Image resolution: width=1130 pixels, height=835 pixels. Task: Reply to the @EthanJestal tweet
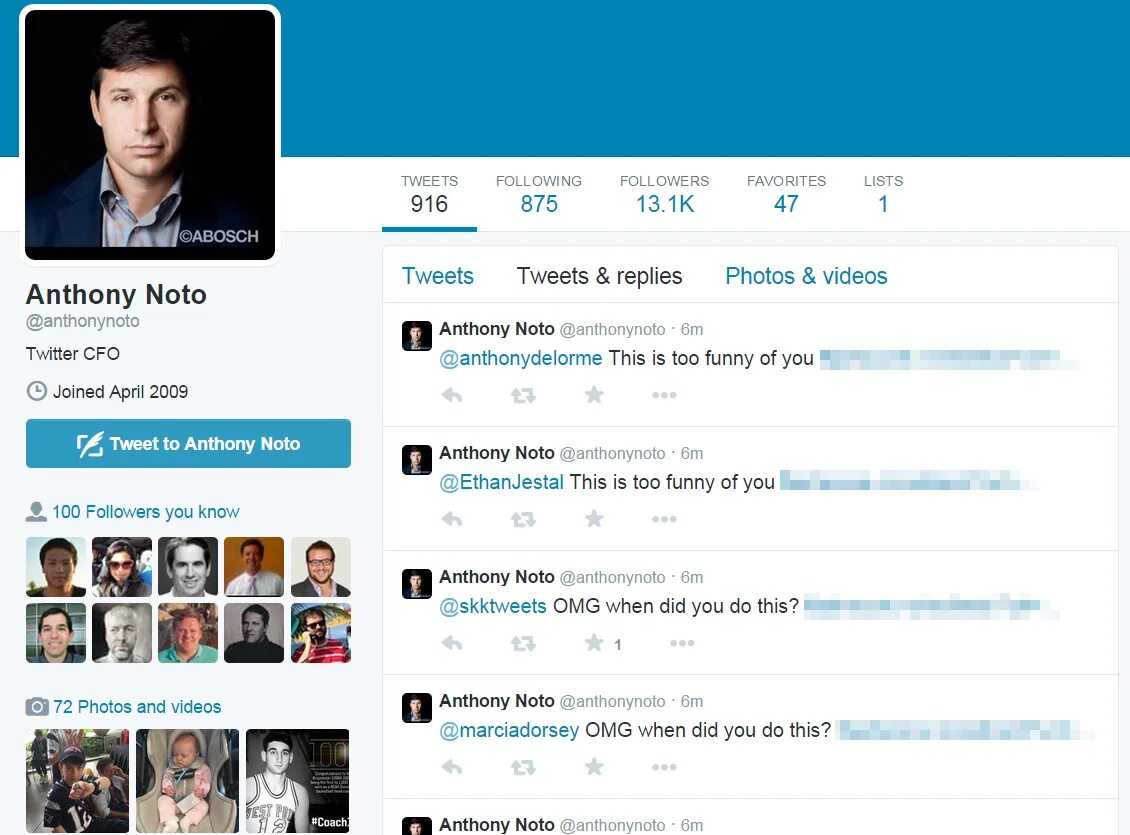pos(452,519)
